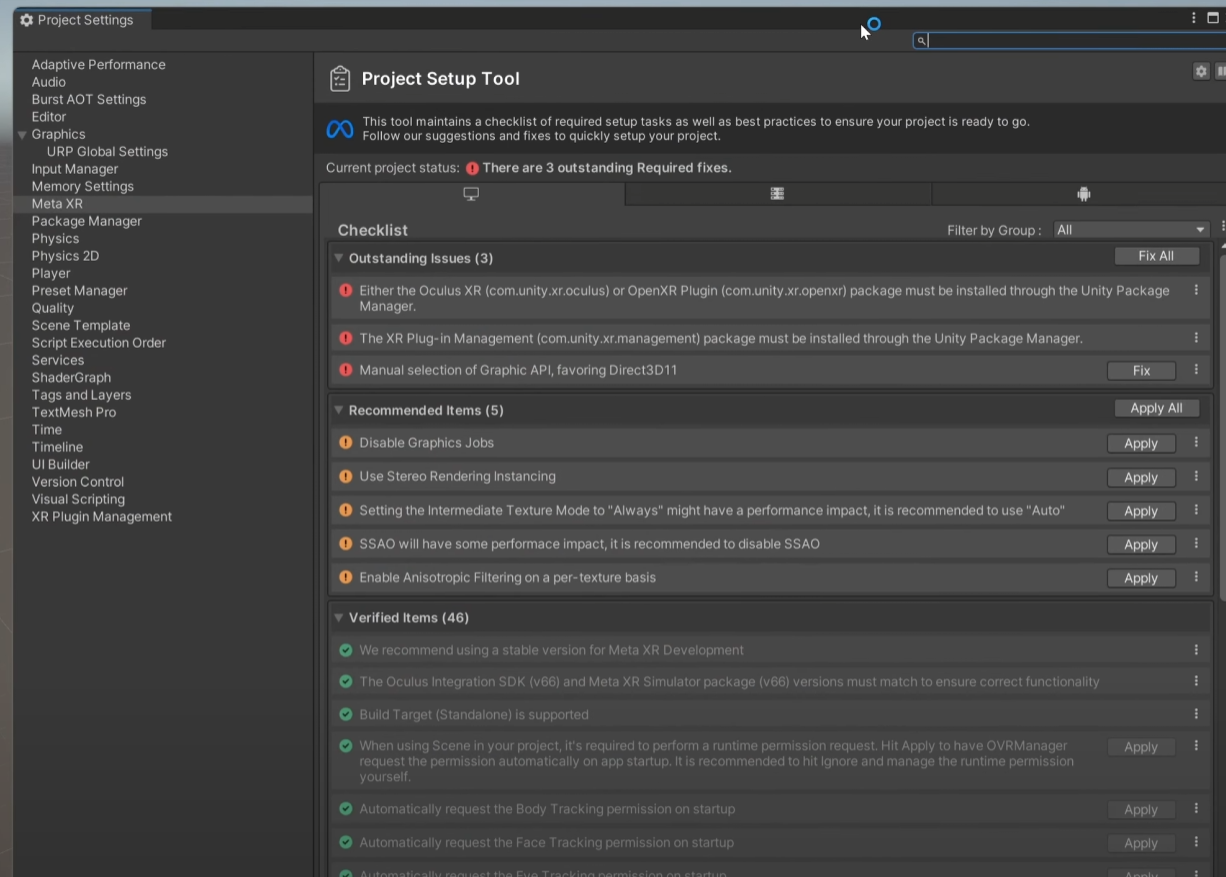Apply Disable Graphics Jobs recommendation

pyautogui.click(x=1141, y=443)
